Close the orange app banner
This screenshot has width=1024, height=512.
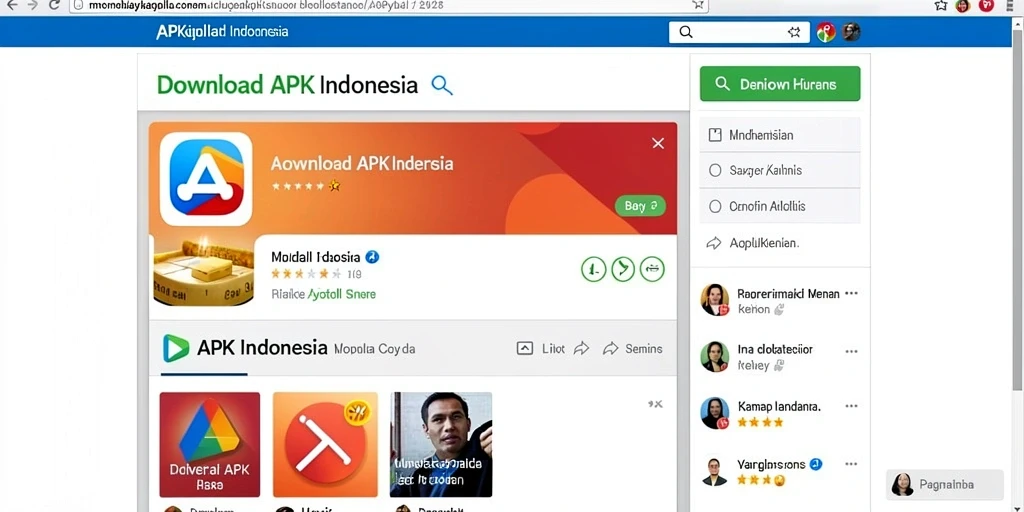[x=658, y=143]
